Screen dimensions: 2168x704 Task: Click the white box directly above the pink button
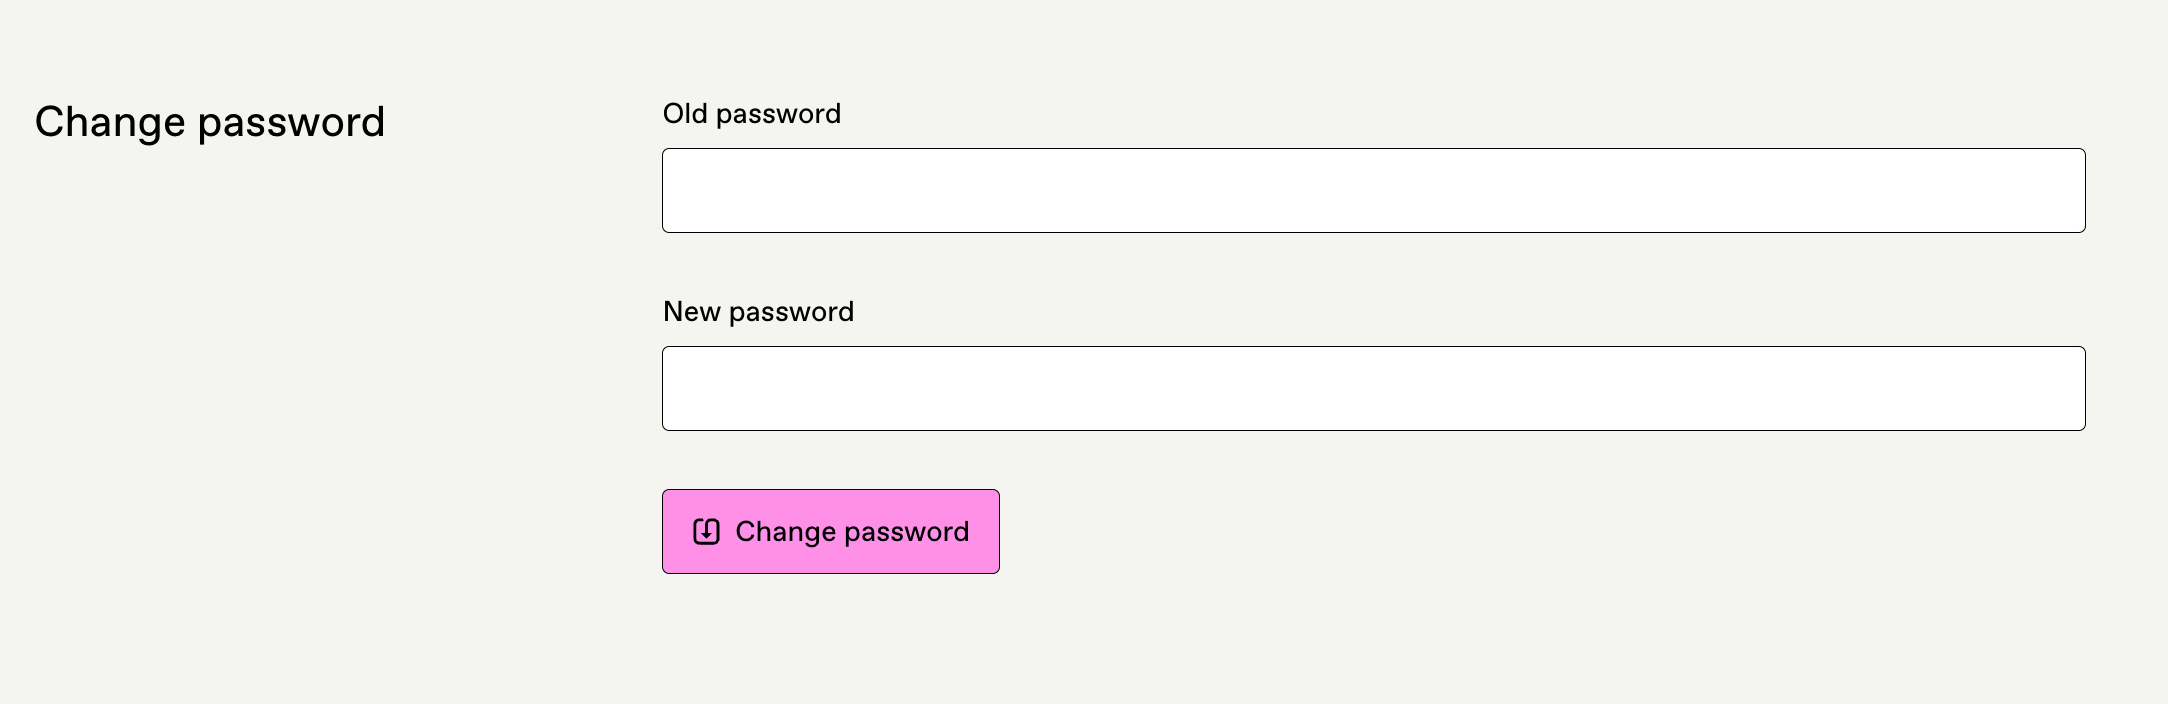click(1373, 389)
